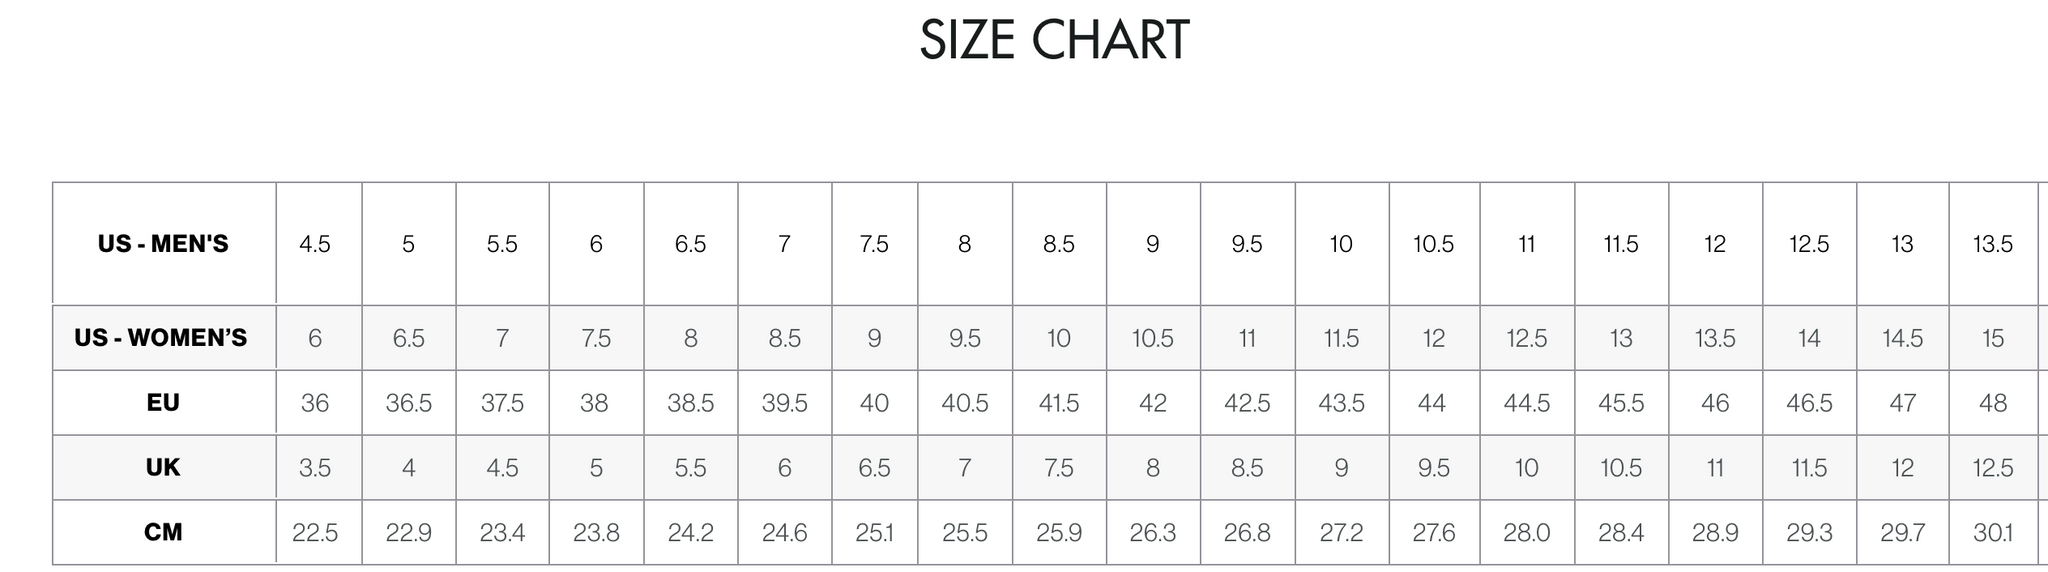Screen dimensions: 2048x572
Task: Select the 30.1 CM cell
Action: pos(1993,533)
